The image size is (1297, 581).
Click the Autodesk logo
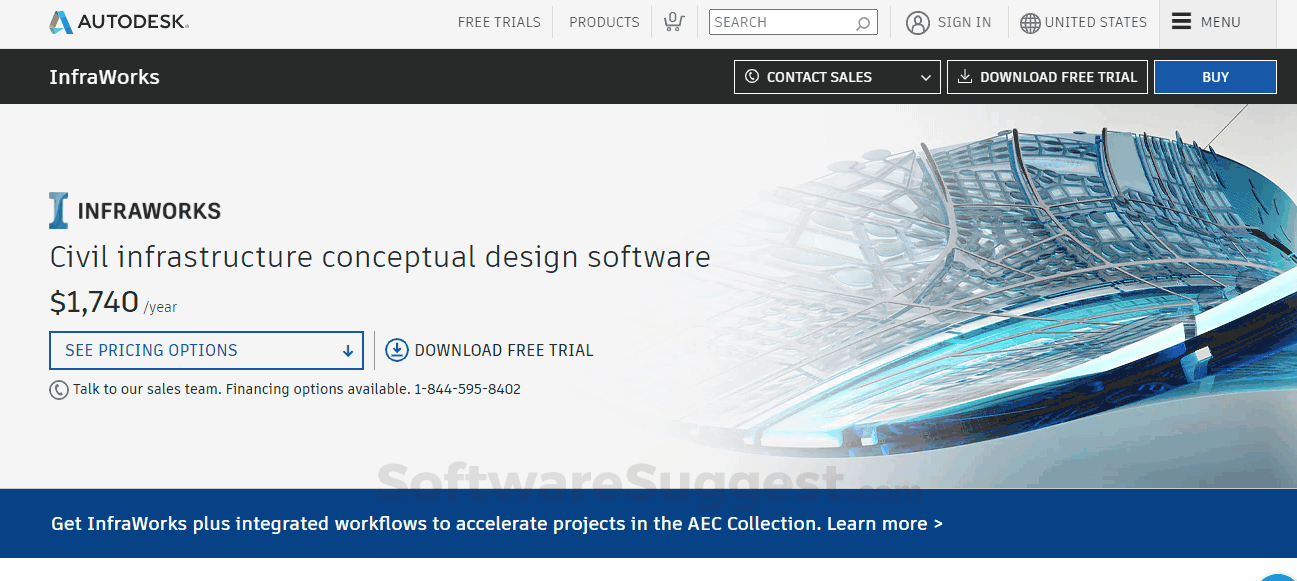[62, 20]
